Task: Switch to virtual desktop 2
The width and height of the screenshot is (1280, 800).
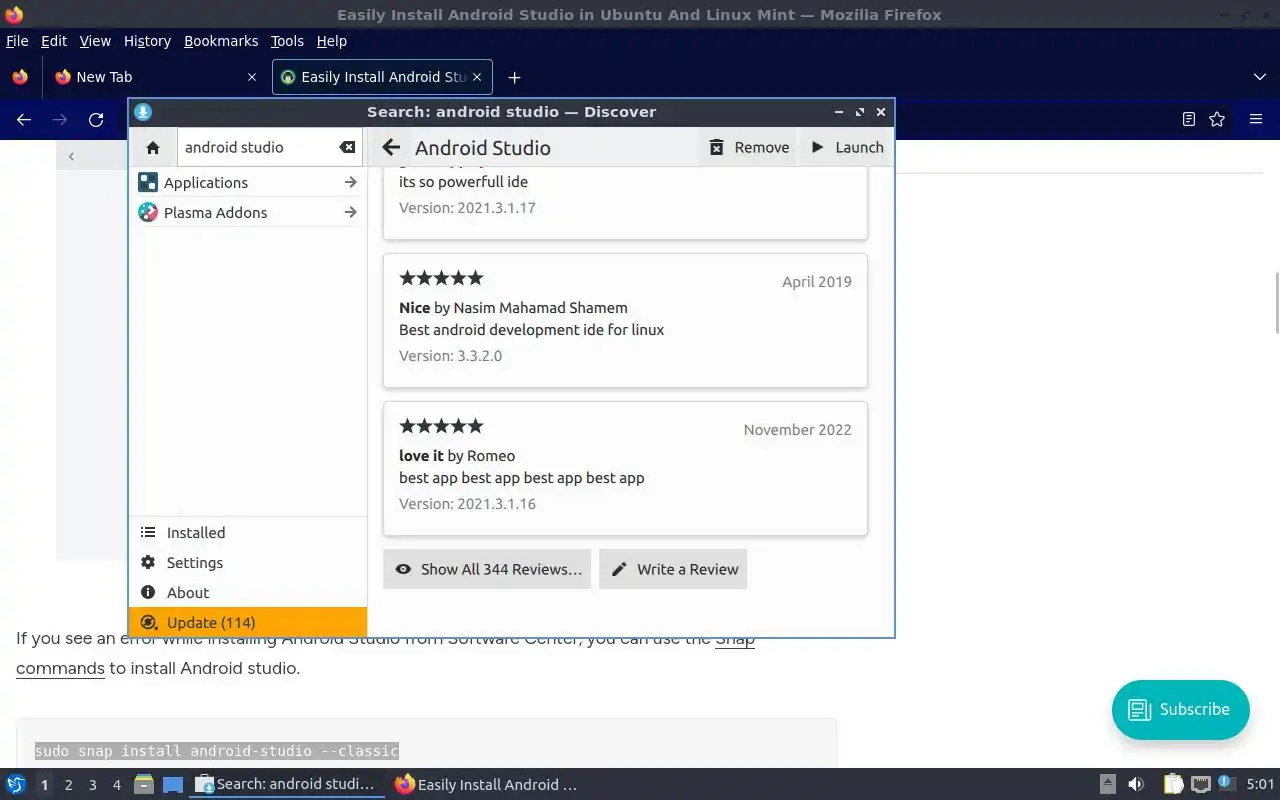Action: pos(68,785)
